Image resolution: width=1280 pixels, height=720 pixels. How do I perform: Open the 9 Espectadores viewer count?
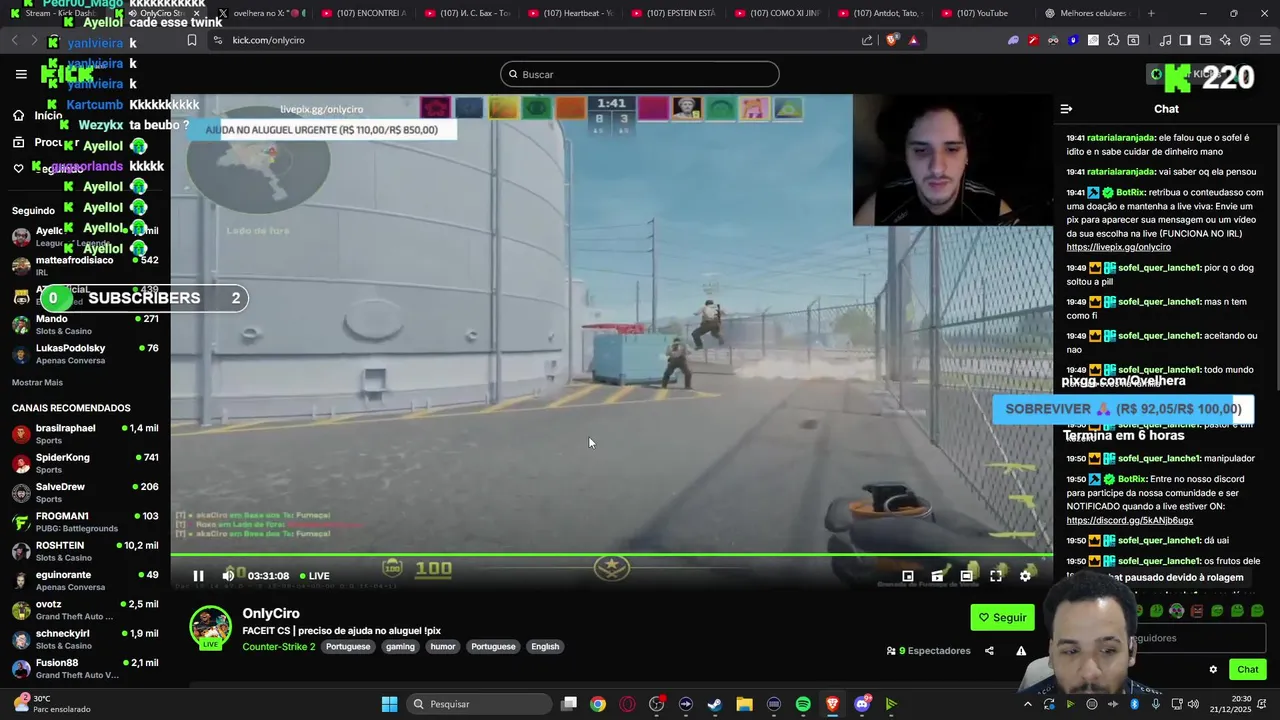coord(928,651)
